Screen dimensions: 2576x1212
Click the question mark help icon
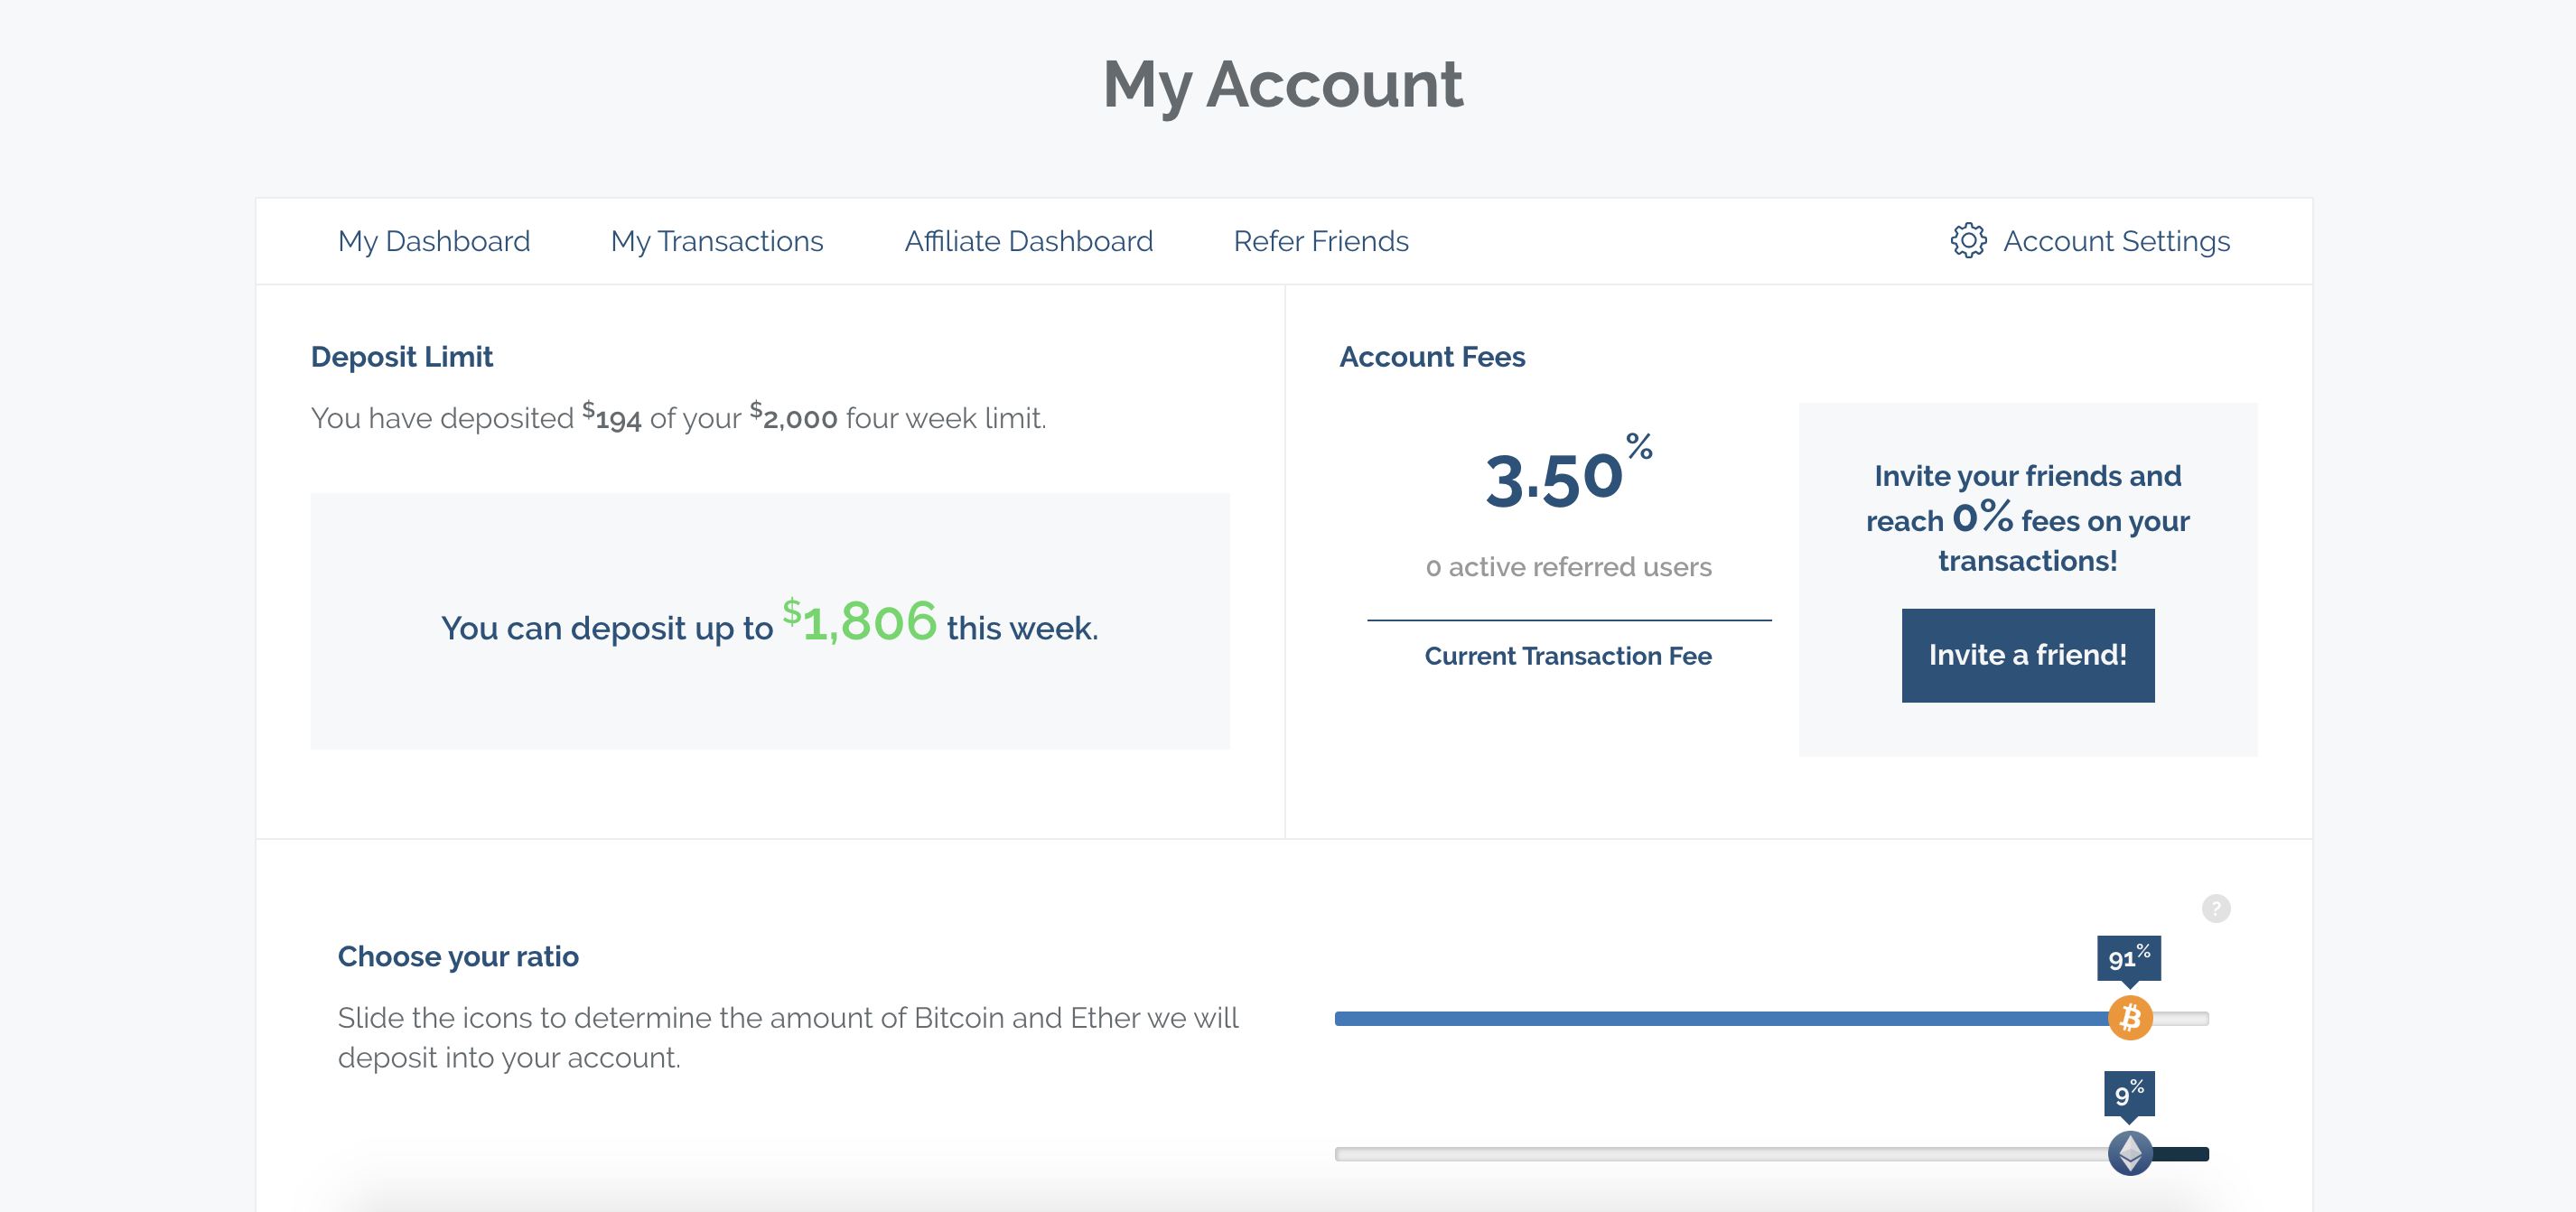(2216, 908)
